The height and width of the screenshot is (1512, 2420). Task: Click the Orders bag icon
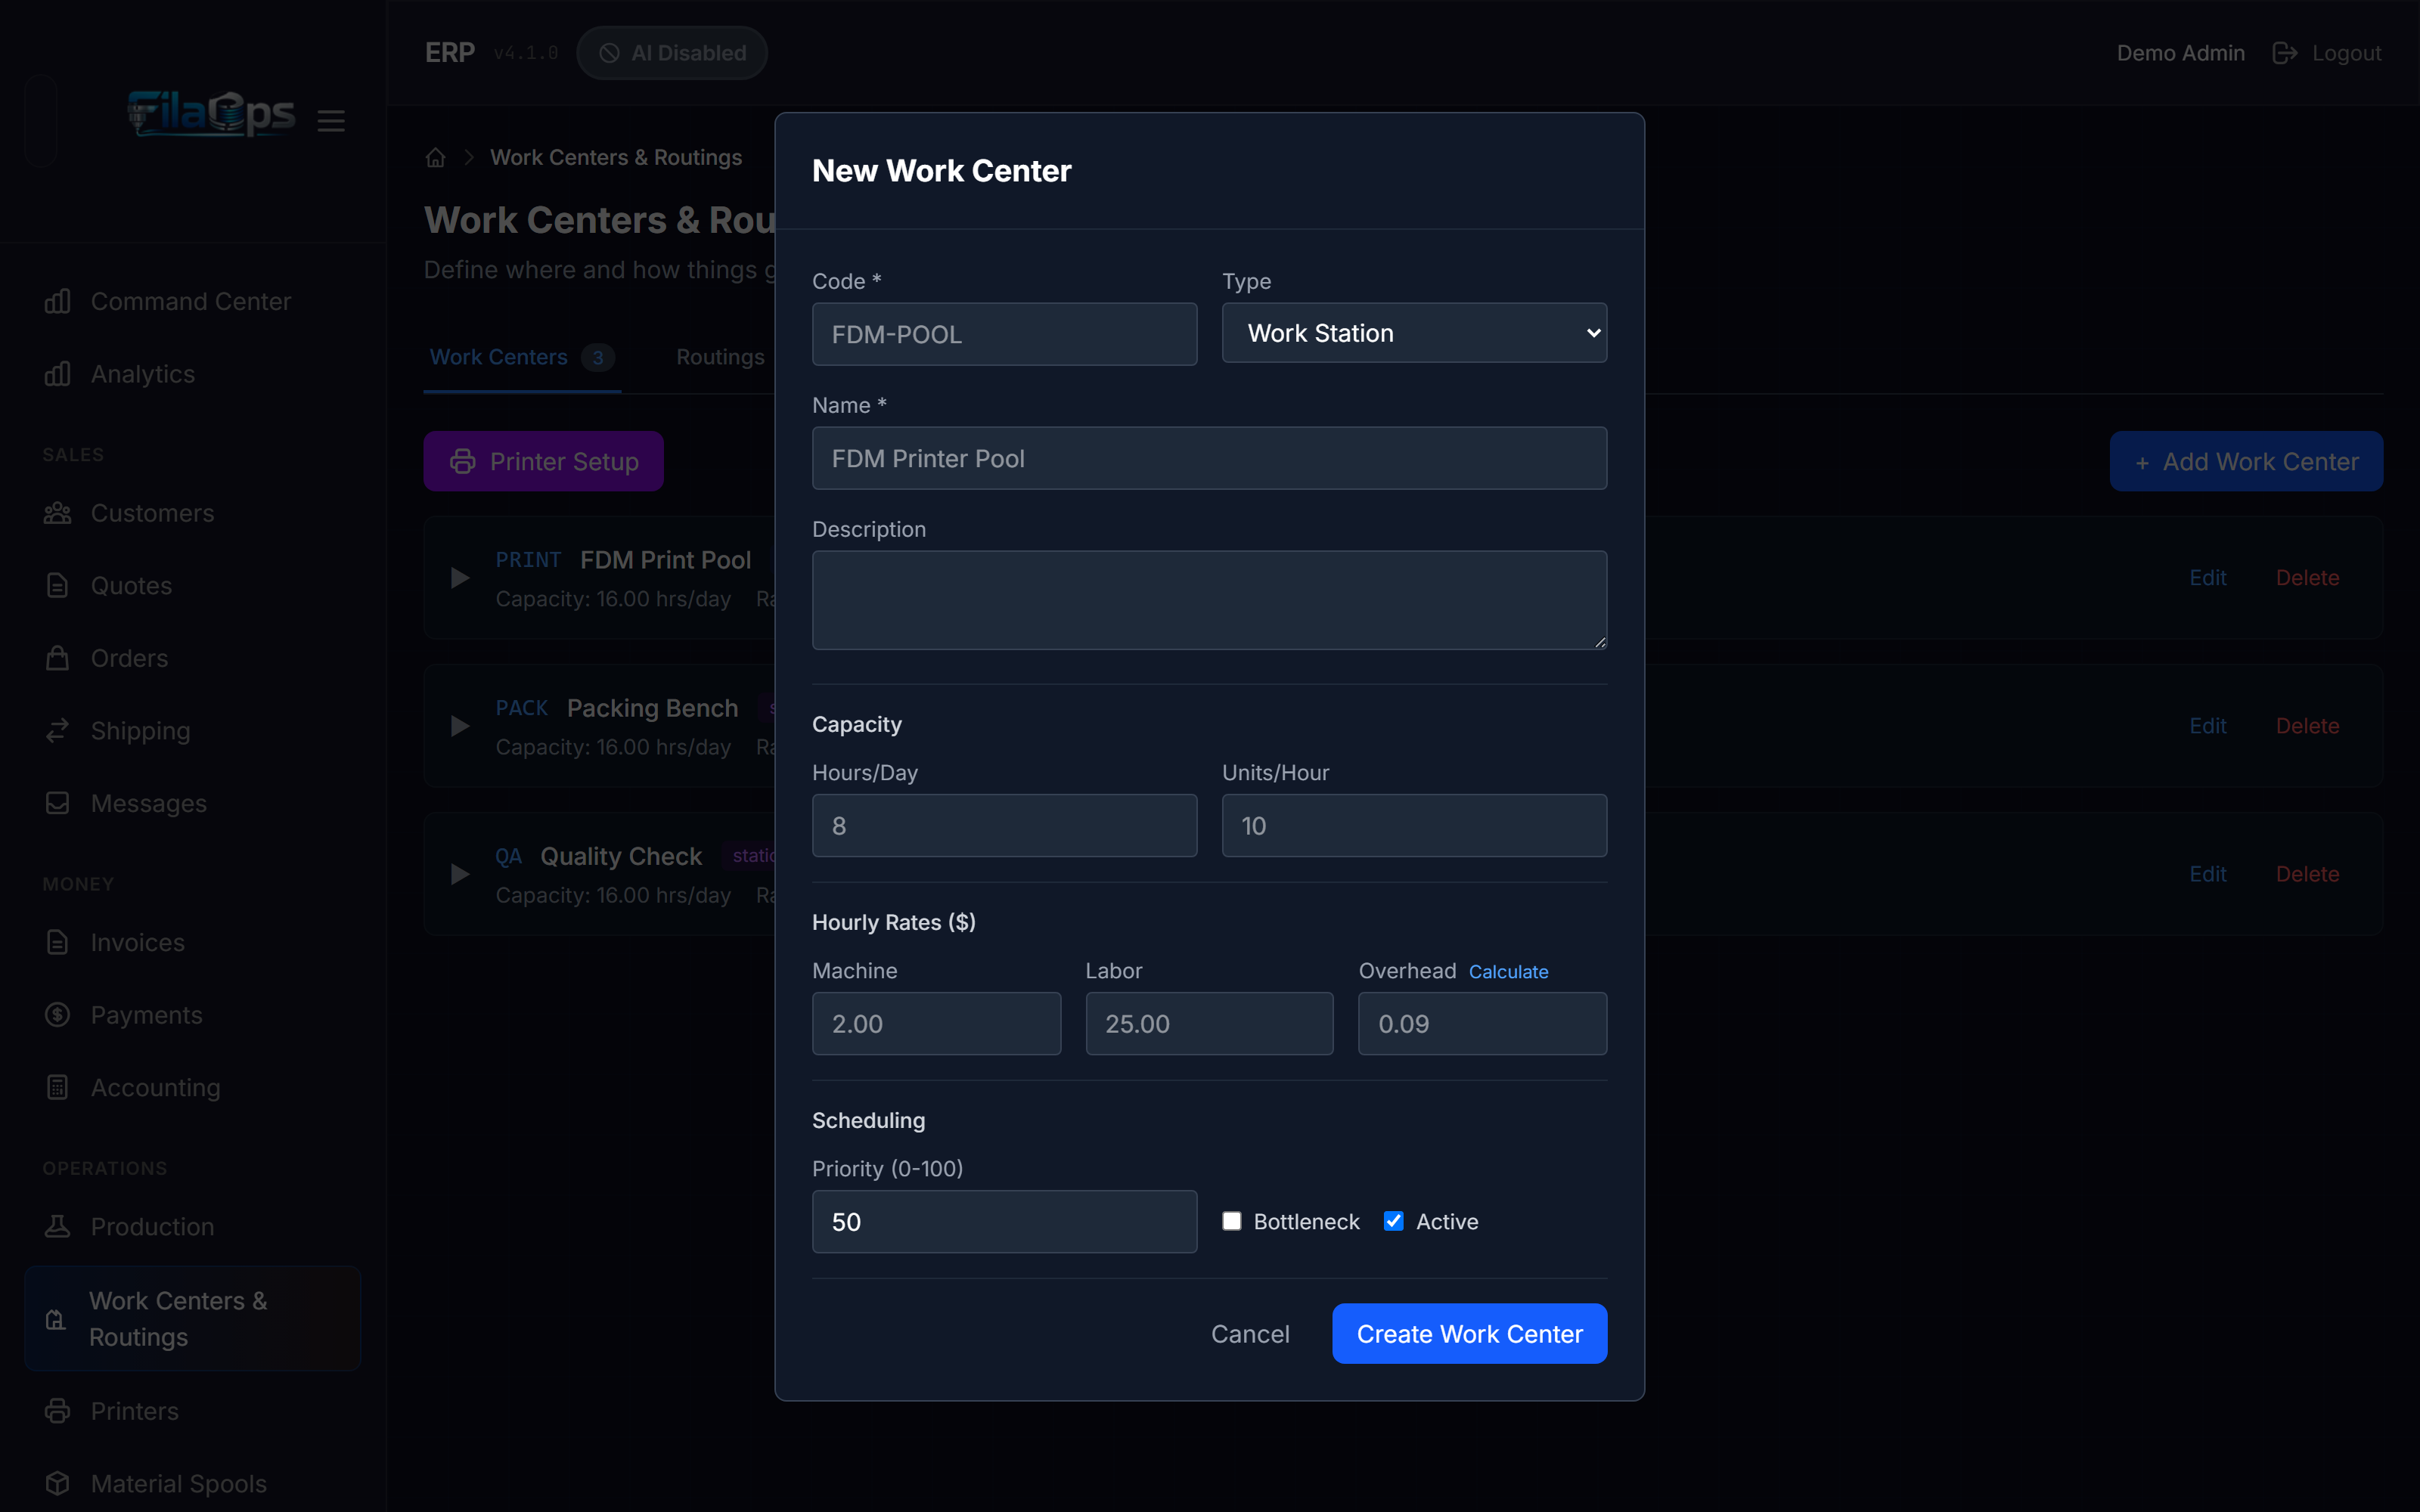click(x=58, y=658)
